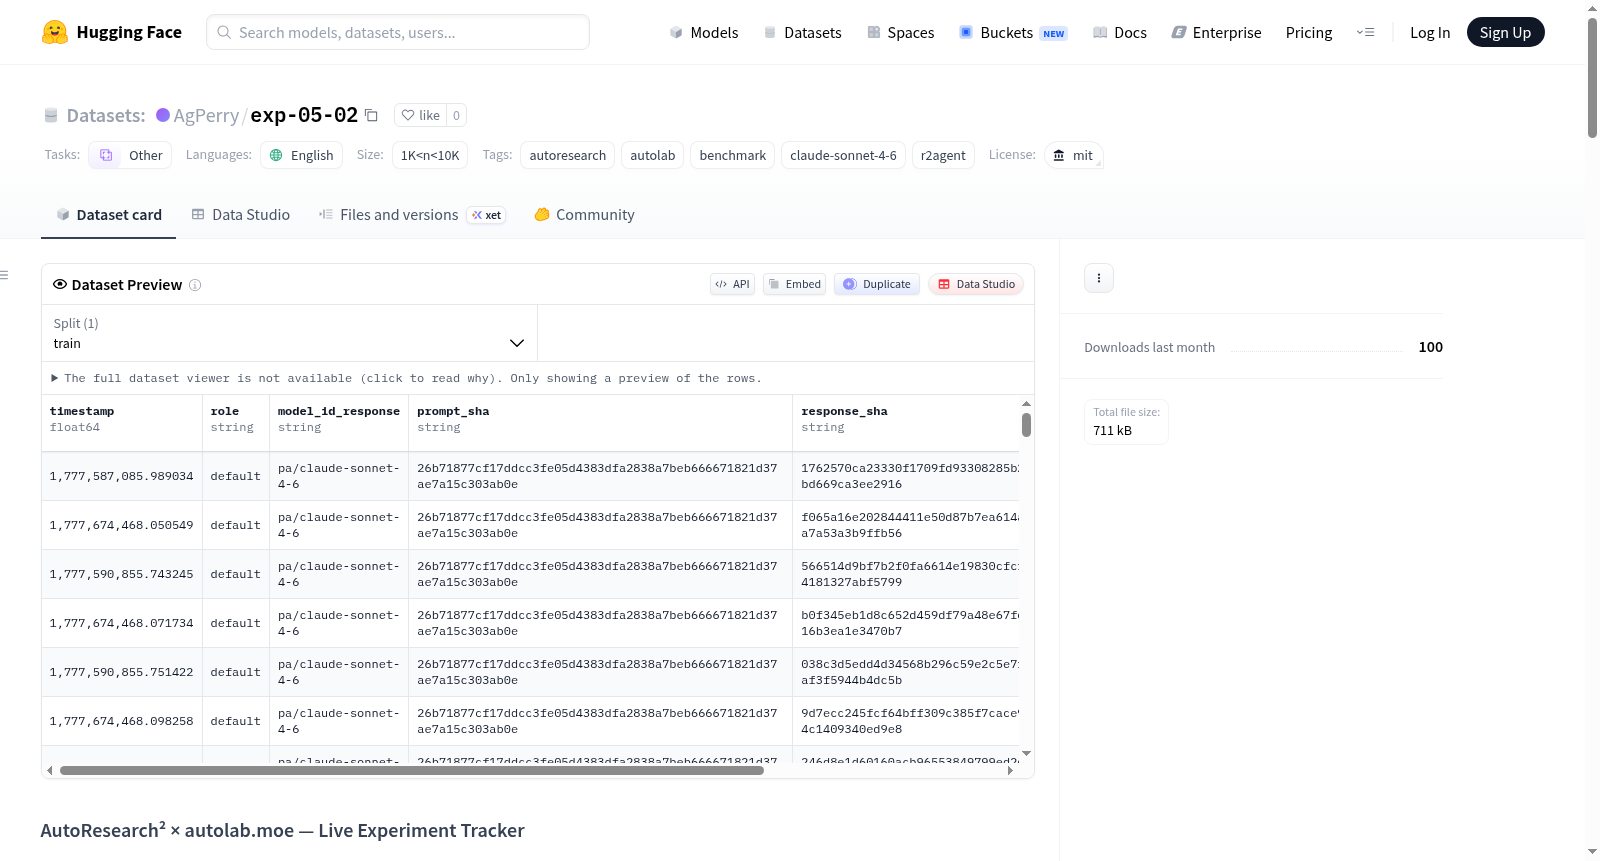The image size is (1600, 861).
Task: Click the 1K<n<10K size tag
Action: click(430, 155)
